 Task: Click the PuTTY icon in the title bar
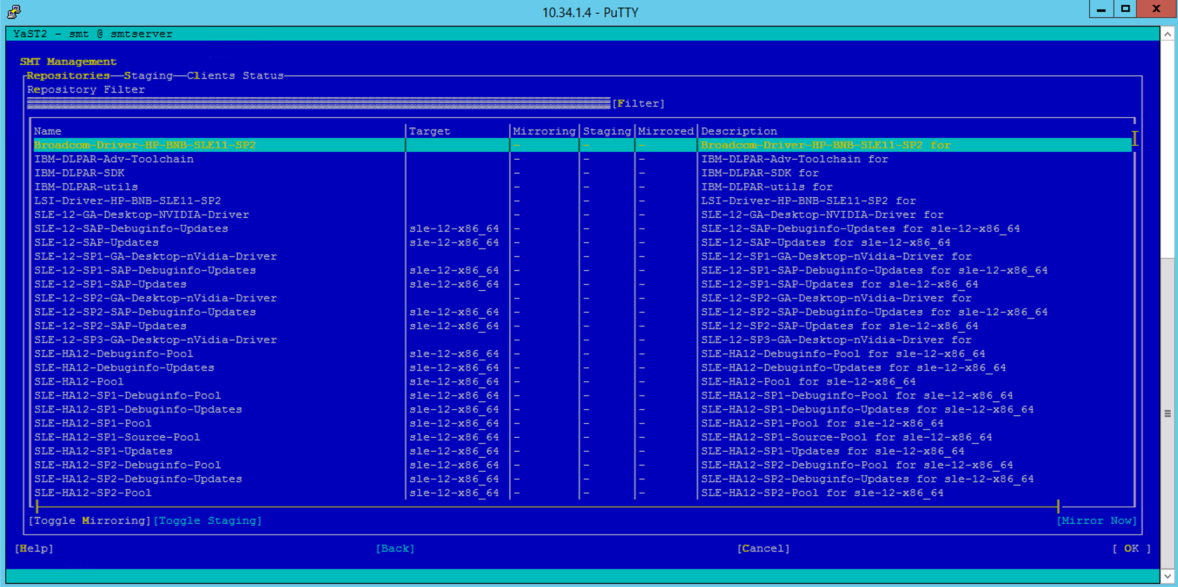point(14,11)
